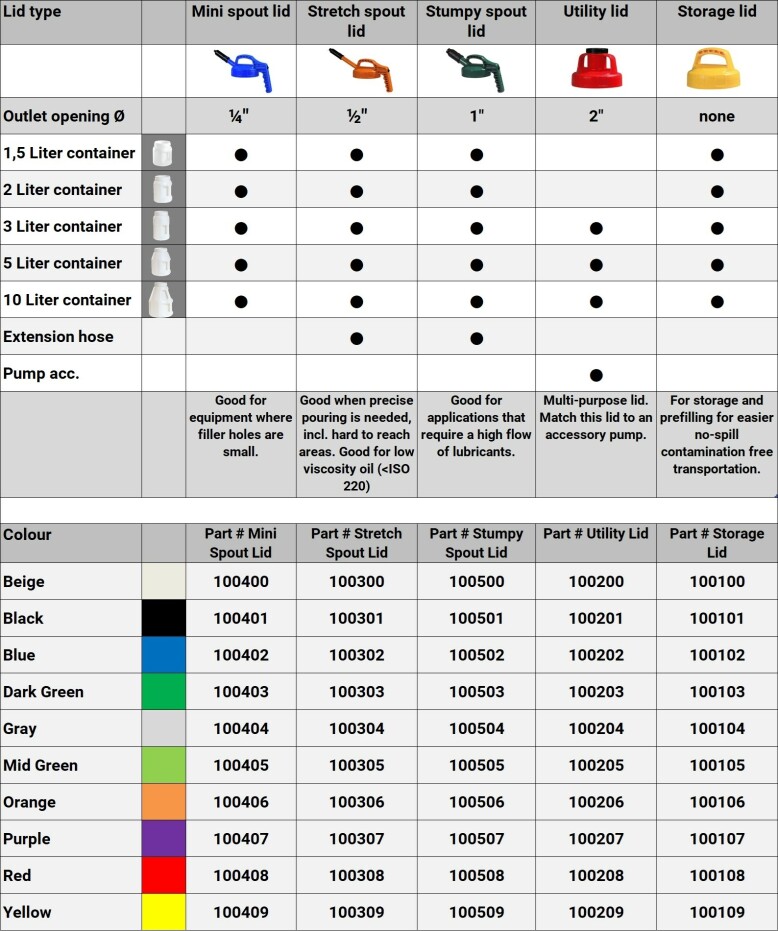This screenshot has height=931, width=778.
Task: Click the blue Mini spout lid image
Action: coord(242,71)
